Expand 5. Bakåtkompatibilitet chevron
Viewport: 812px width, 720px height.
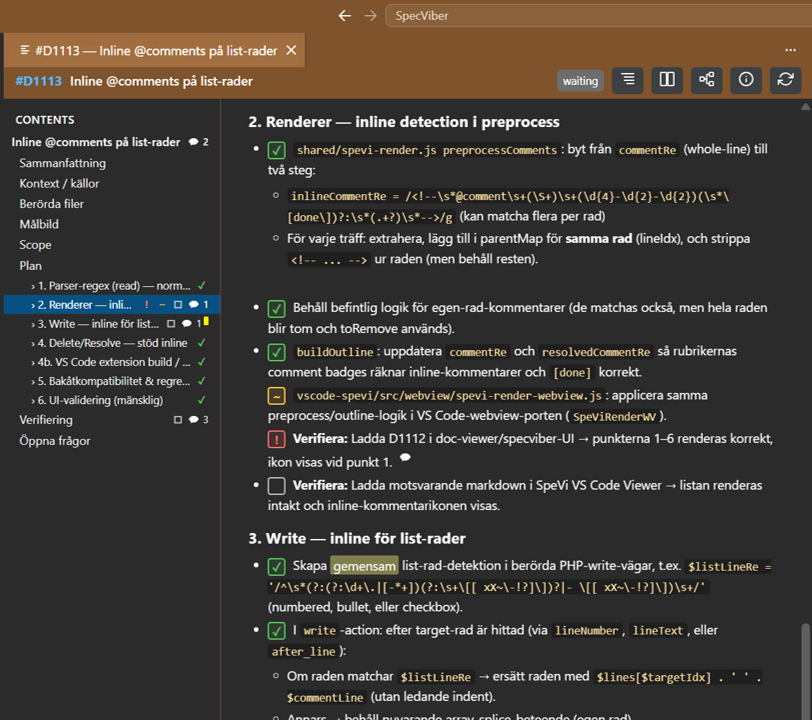coord(33,382)
